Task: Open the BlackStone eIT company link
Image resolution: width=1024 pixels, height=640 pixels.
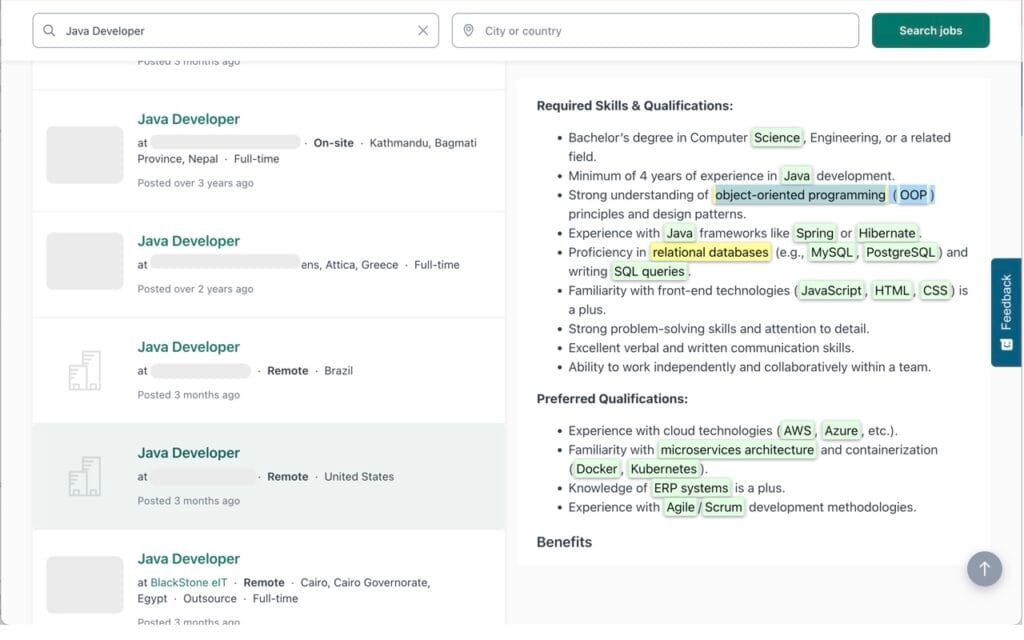Action: click(x=189, y=583)
